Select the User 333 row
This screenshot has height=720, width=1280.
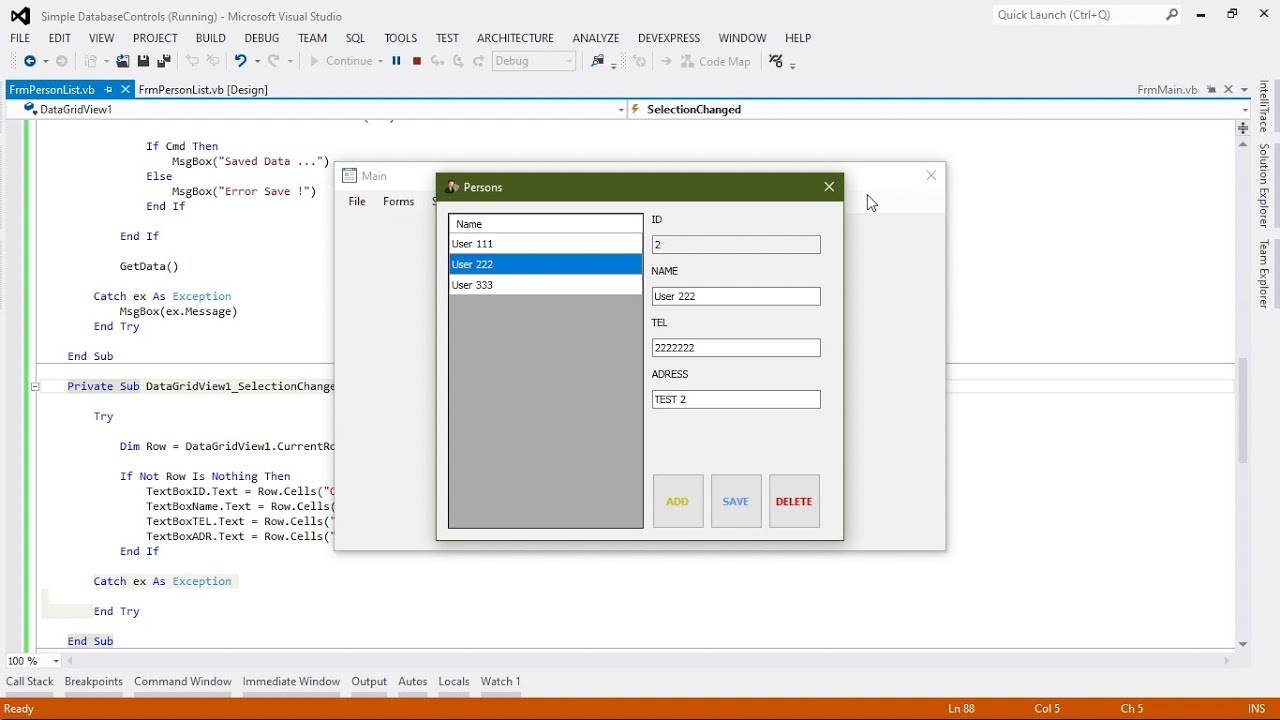[545, 285]
